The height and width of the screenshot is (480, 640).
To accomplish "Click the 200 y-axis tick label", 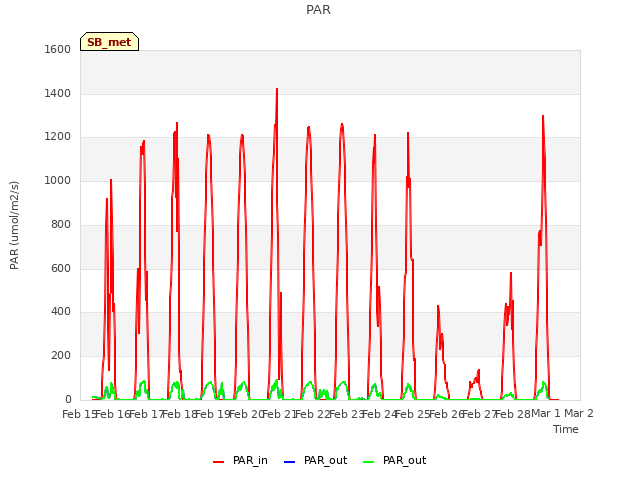I will tap(61, 356).
